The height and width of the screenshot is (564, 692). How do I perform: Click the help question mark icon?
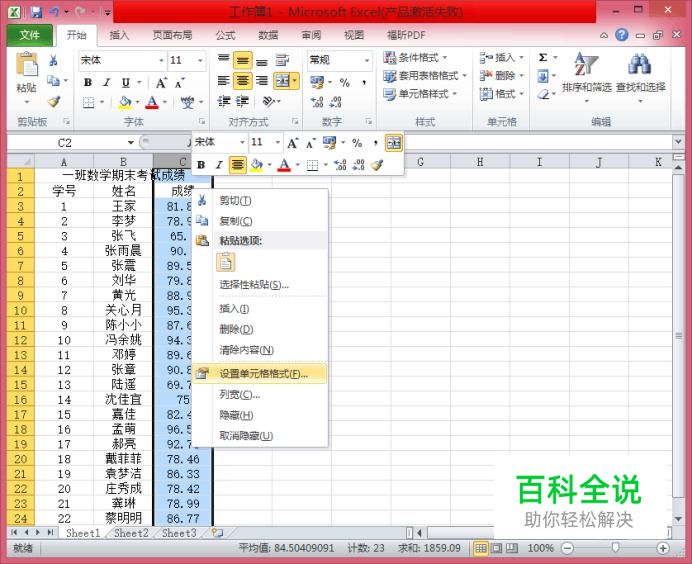[x=622, y=34]
